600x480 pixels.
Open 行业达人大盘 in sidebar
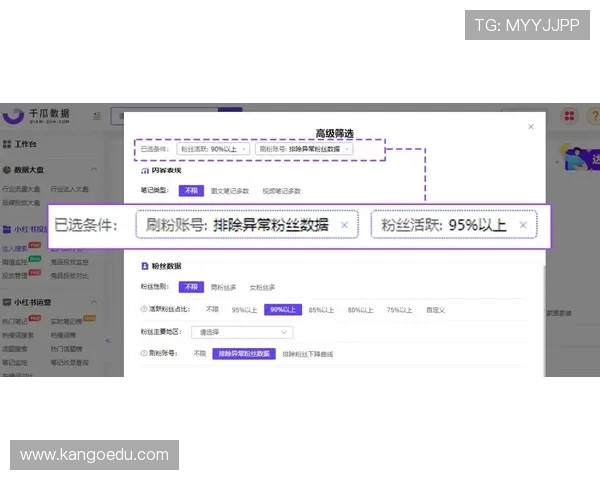(x=69, y=189)
